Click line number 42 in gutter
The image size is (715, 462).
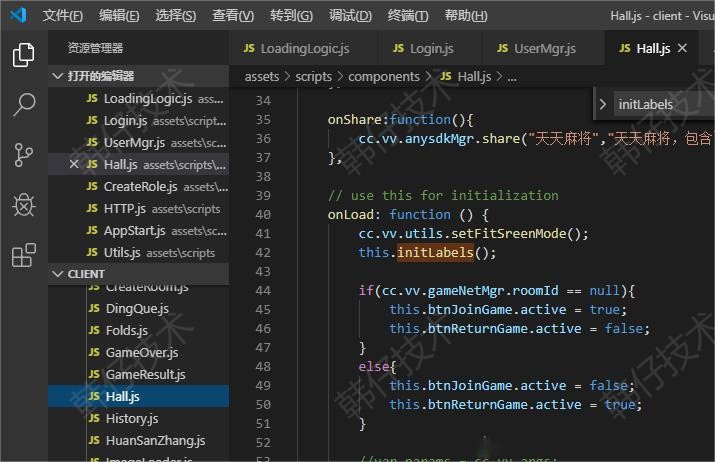(x=263, y=252)
